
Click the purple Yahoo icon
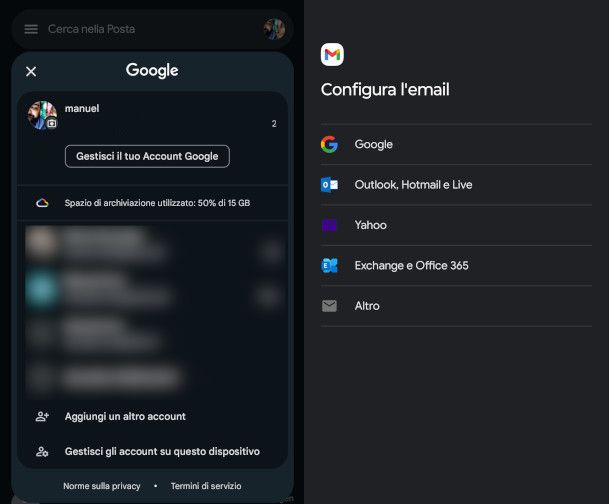click(329, 225)
